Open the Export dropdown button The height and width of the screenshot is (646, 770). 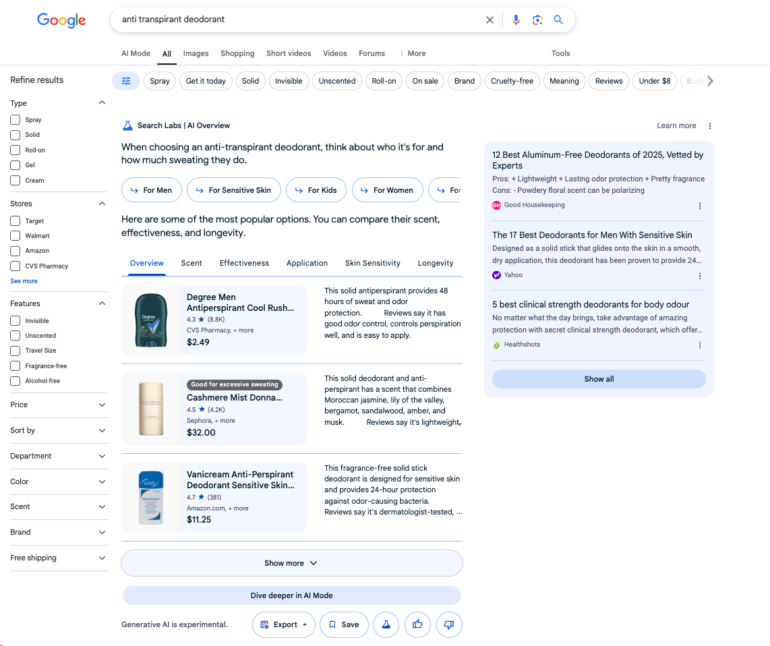pos(284,624)
